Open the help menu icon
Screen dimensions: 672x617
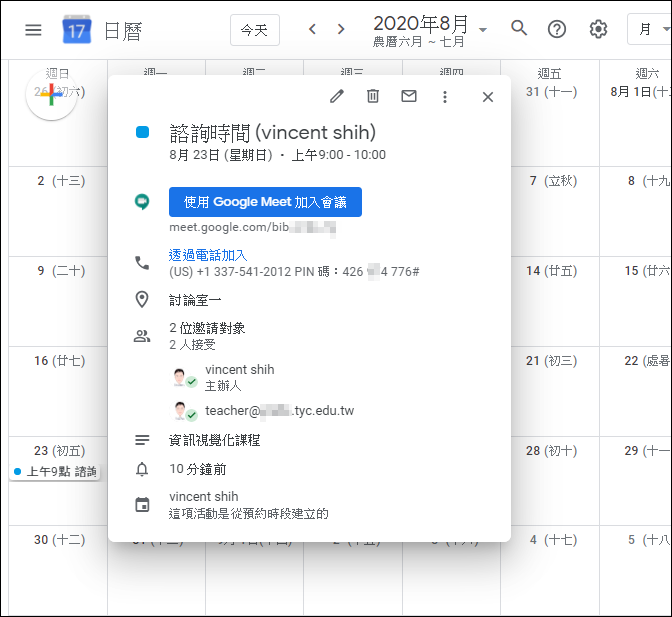coord(557,29)
